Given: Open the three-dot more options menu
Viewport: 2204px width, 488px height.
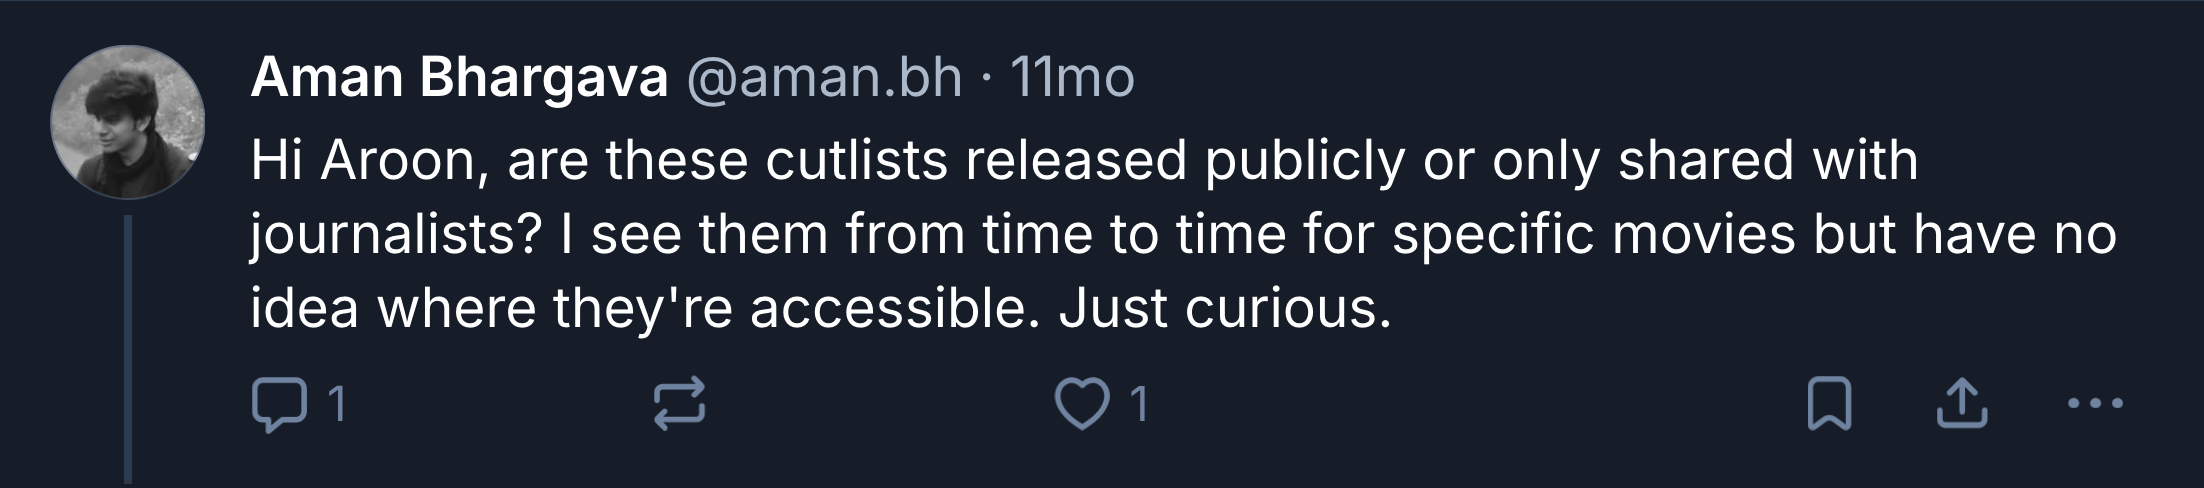Looking at the screenshot, I should pyautogui.click(x=2095, y=406).
